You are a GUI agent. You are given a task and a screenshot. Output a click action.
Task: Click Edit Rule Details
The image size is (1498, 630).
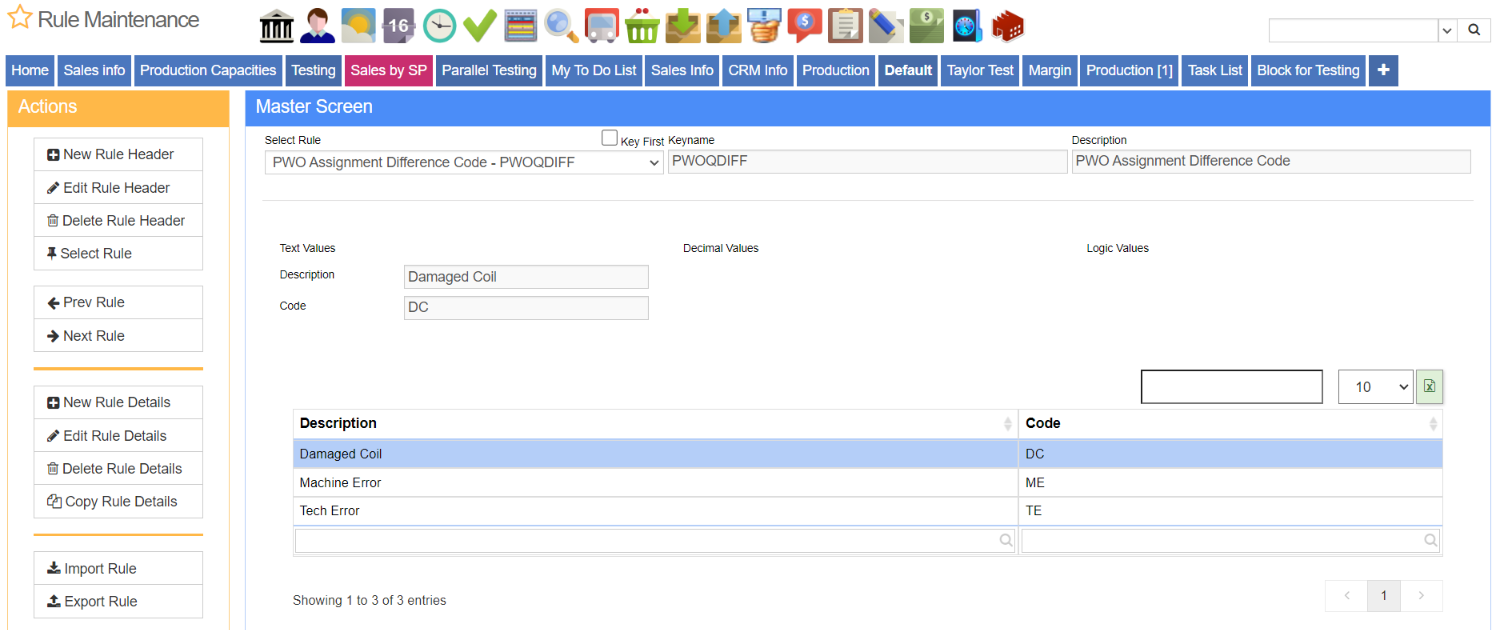[x=118, y=435]
